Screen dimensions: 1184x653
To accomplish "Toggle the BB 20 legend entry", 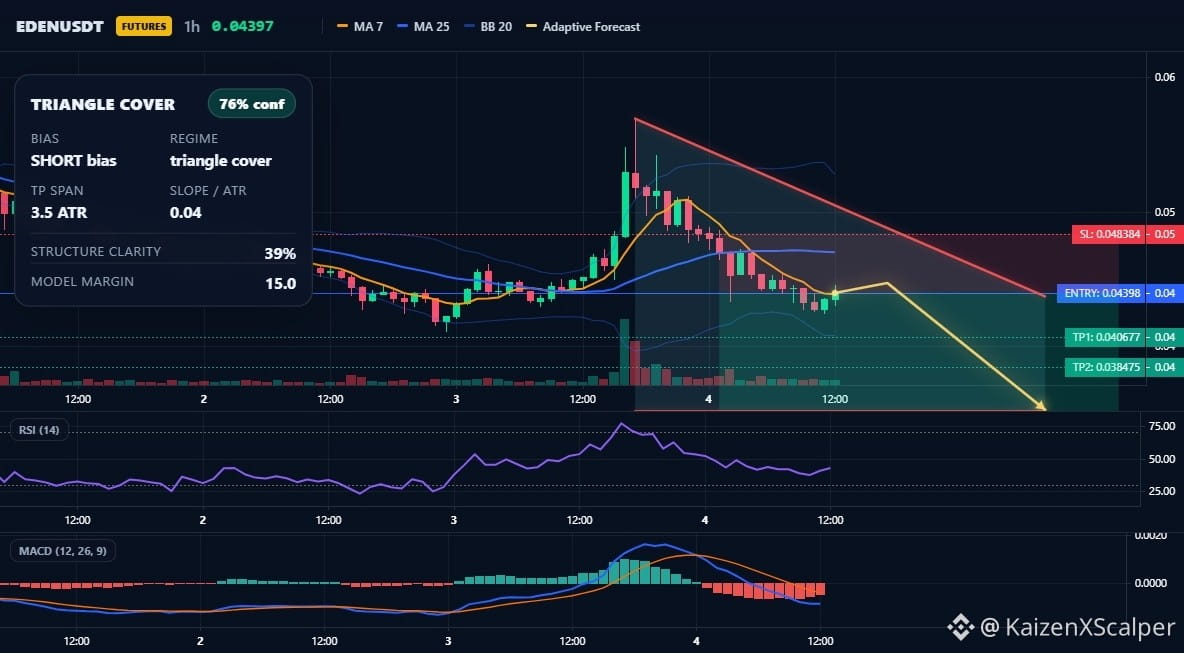I will (x=488, y=26).
